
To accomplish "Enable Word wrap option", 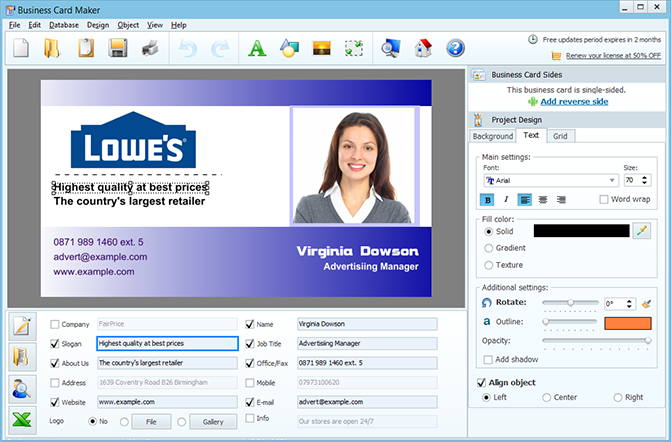I will pyautogui.click(x=604, y=199).
